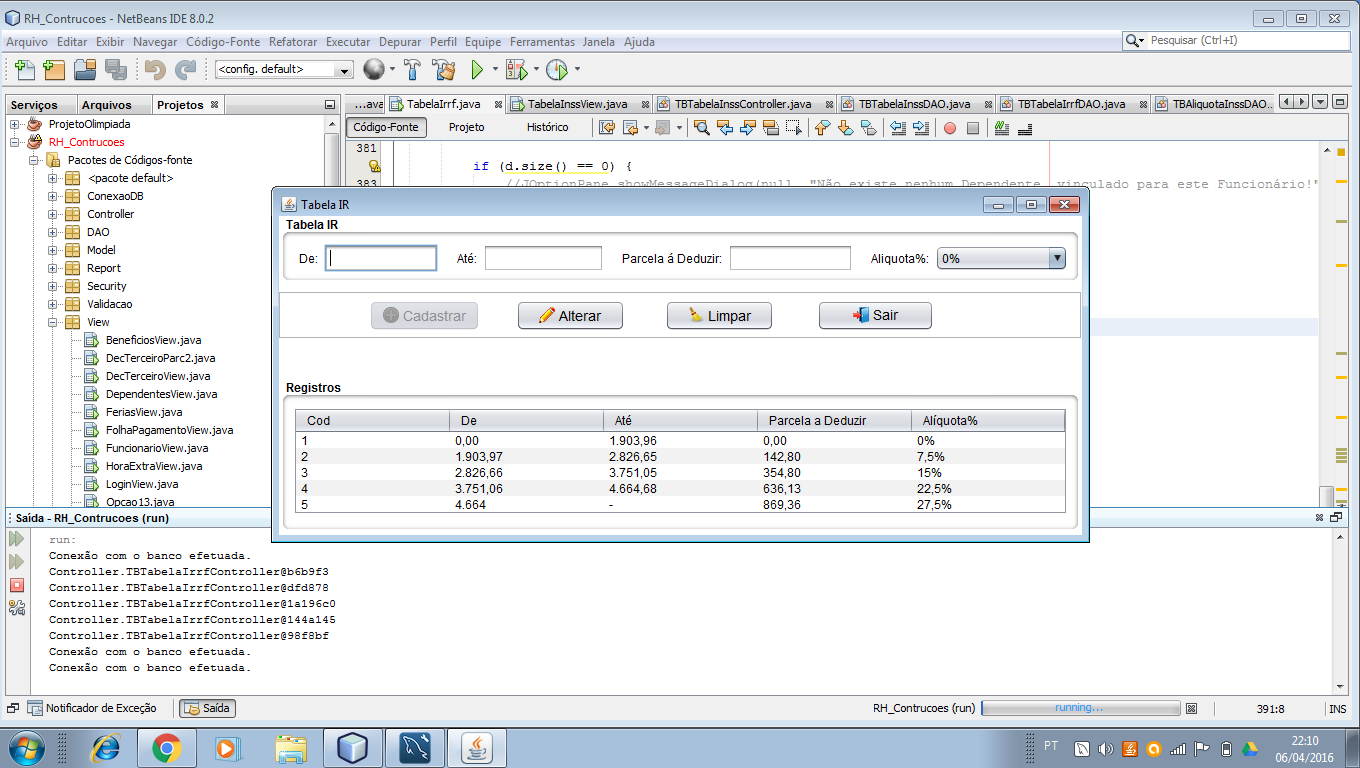Click the Open Project folder icon
1360x768 pixels.
click(x=85, y=70)
